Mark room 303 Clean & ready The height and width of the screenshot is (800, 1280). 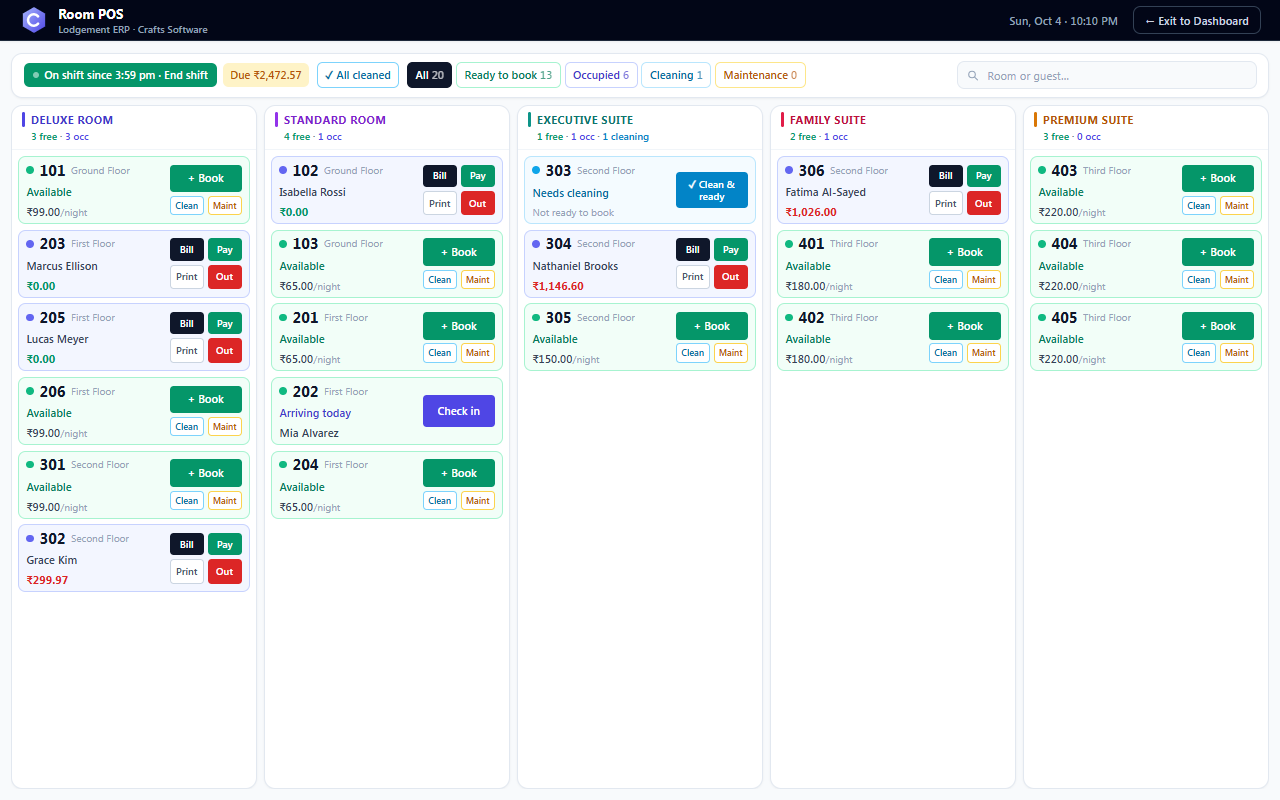712,190
